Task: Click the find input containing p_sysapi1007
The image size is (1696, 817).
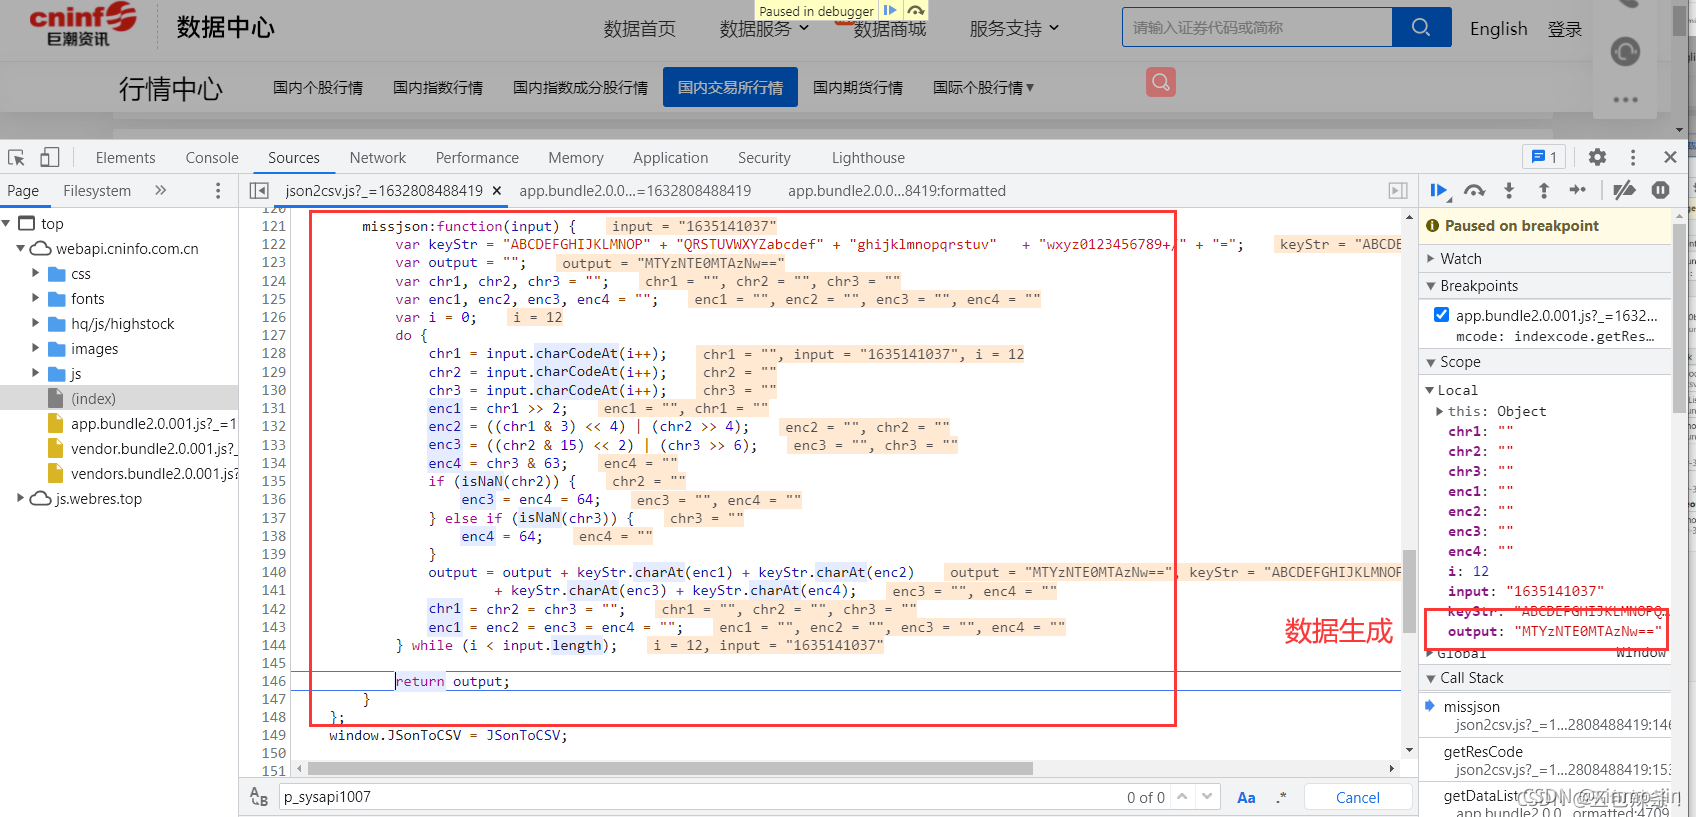Action: tap(700, 797)
